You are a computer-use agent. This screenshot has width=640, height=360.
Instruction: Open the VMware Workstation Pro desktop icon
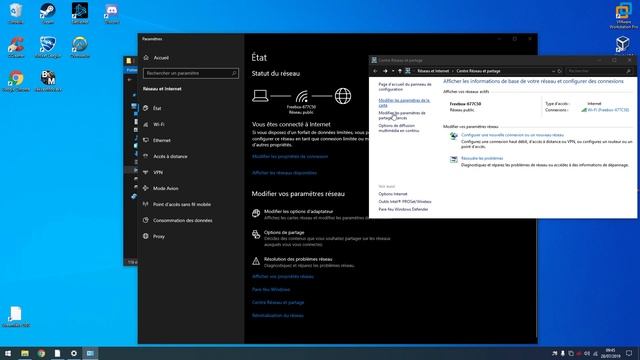click(x=623, y=16)
